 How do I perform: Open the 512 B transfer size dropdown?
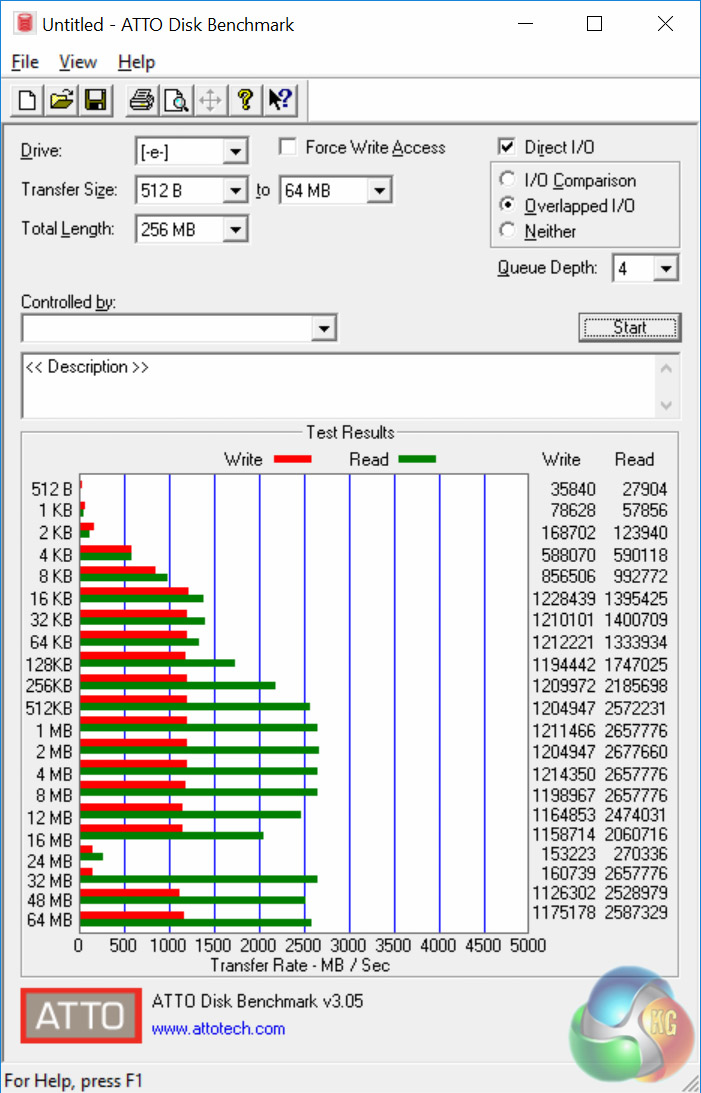(x=236, y=190)
